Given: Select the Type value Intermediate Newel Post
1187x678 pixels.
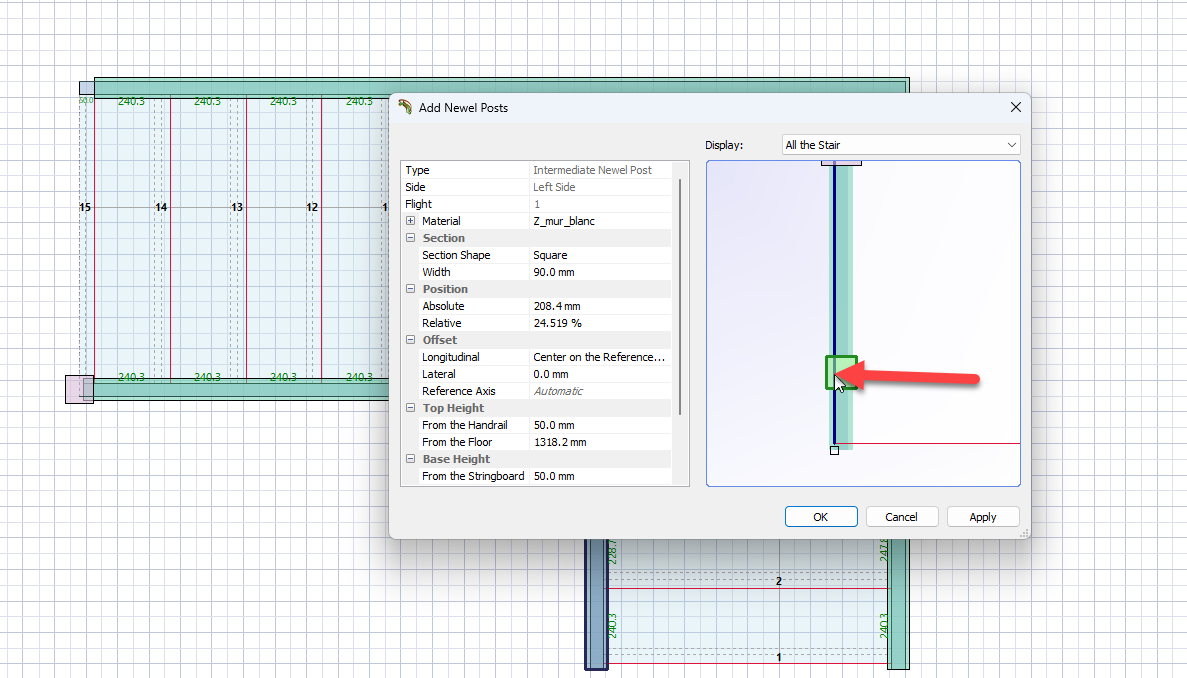Looking at the screenshot, I should [x=600, y=170].
